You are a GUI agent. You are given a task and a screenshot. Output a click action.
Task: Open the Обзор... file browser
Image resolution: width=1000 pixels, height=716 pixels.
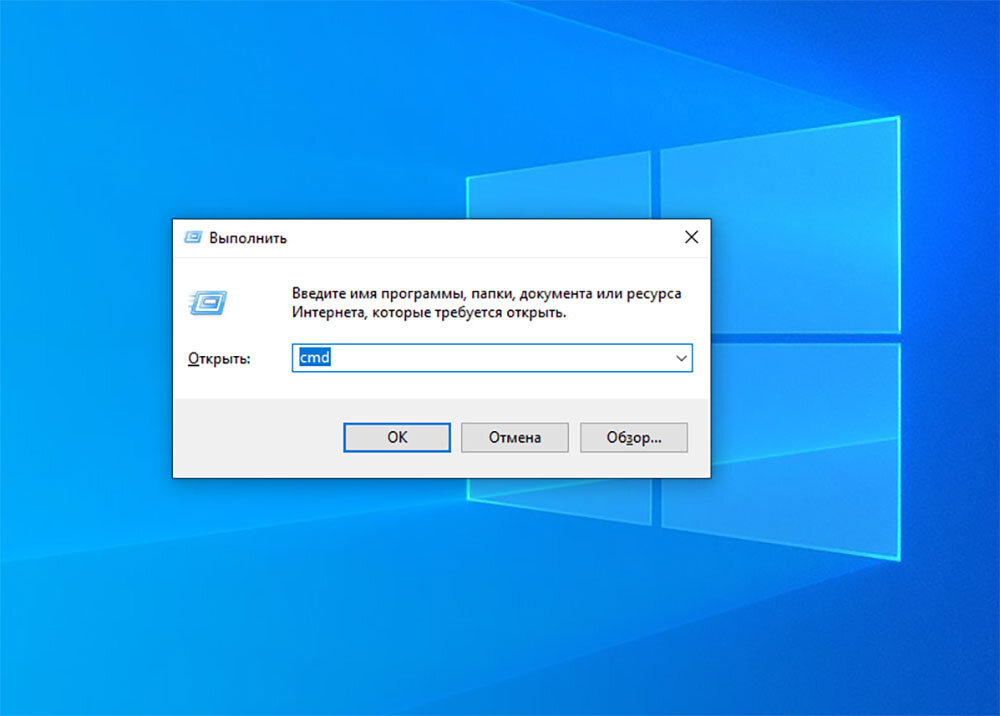634,437
